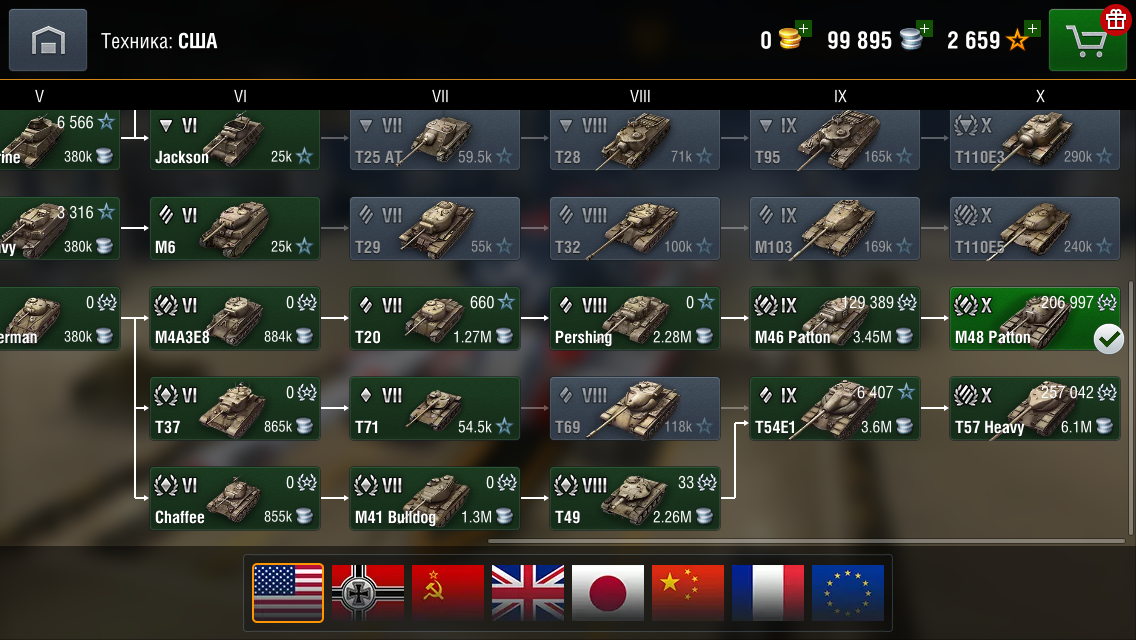The height and width of the screenshot is (640, 1136).
Task: Click the vertical tech tree scrollbar
Action: (x=1130, y=410)
